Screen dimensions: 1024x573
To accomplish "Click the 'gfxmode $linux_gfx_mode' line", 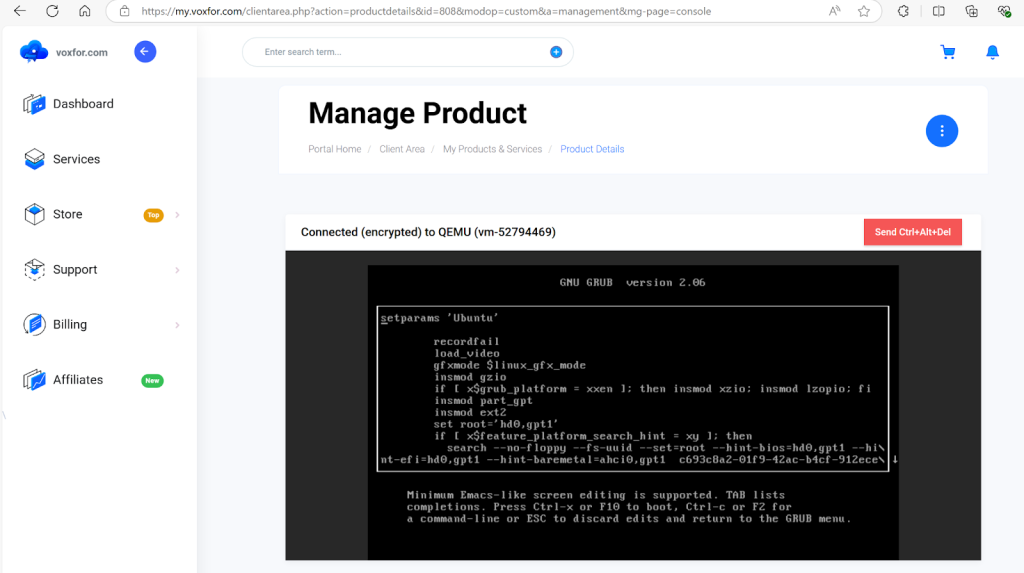I will (509, 365).
